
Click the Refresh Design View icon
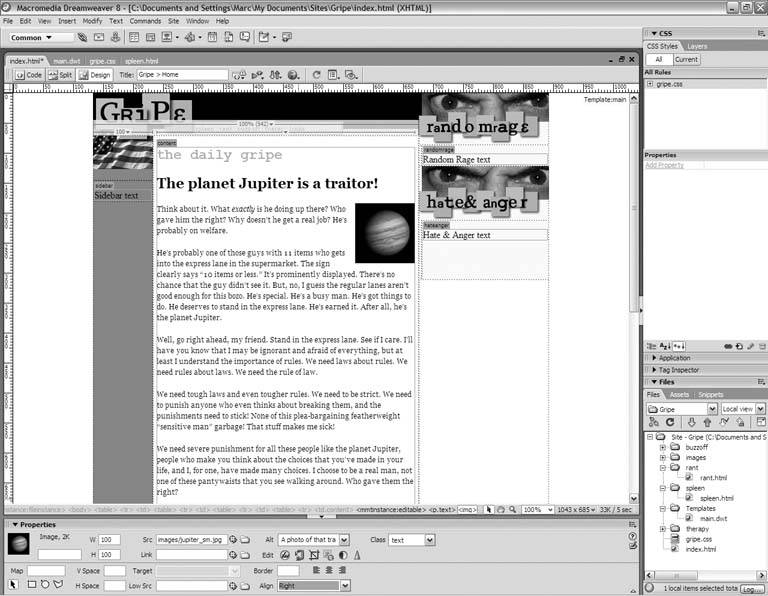(x=317, y=75)
